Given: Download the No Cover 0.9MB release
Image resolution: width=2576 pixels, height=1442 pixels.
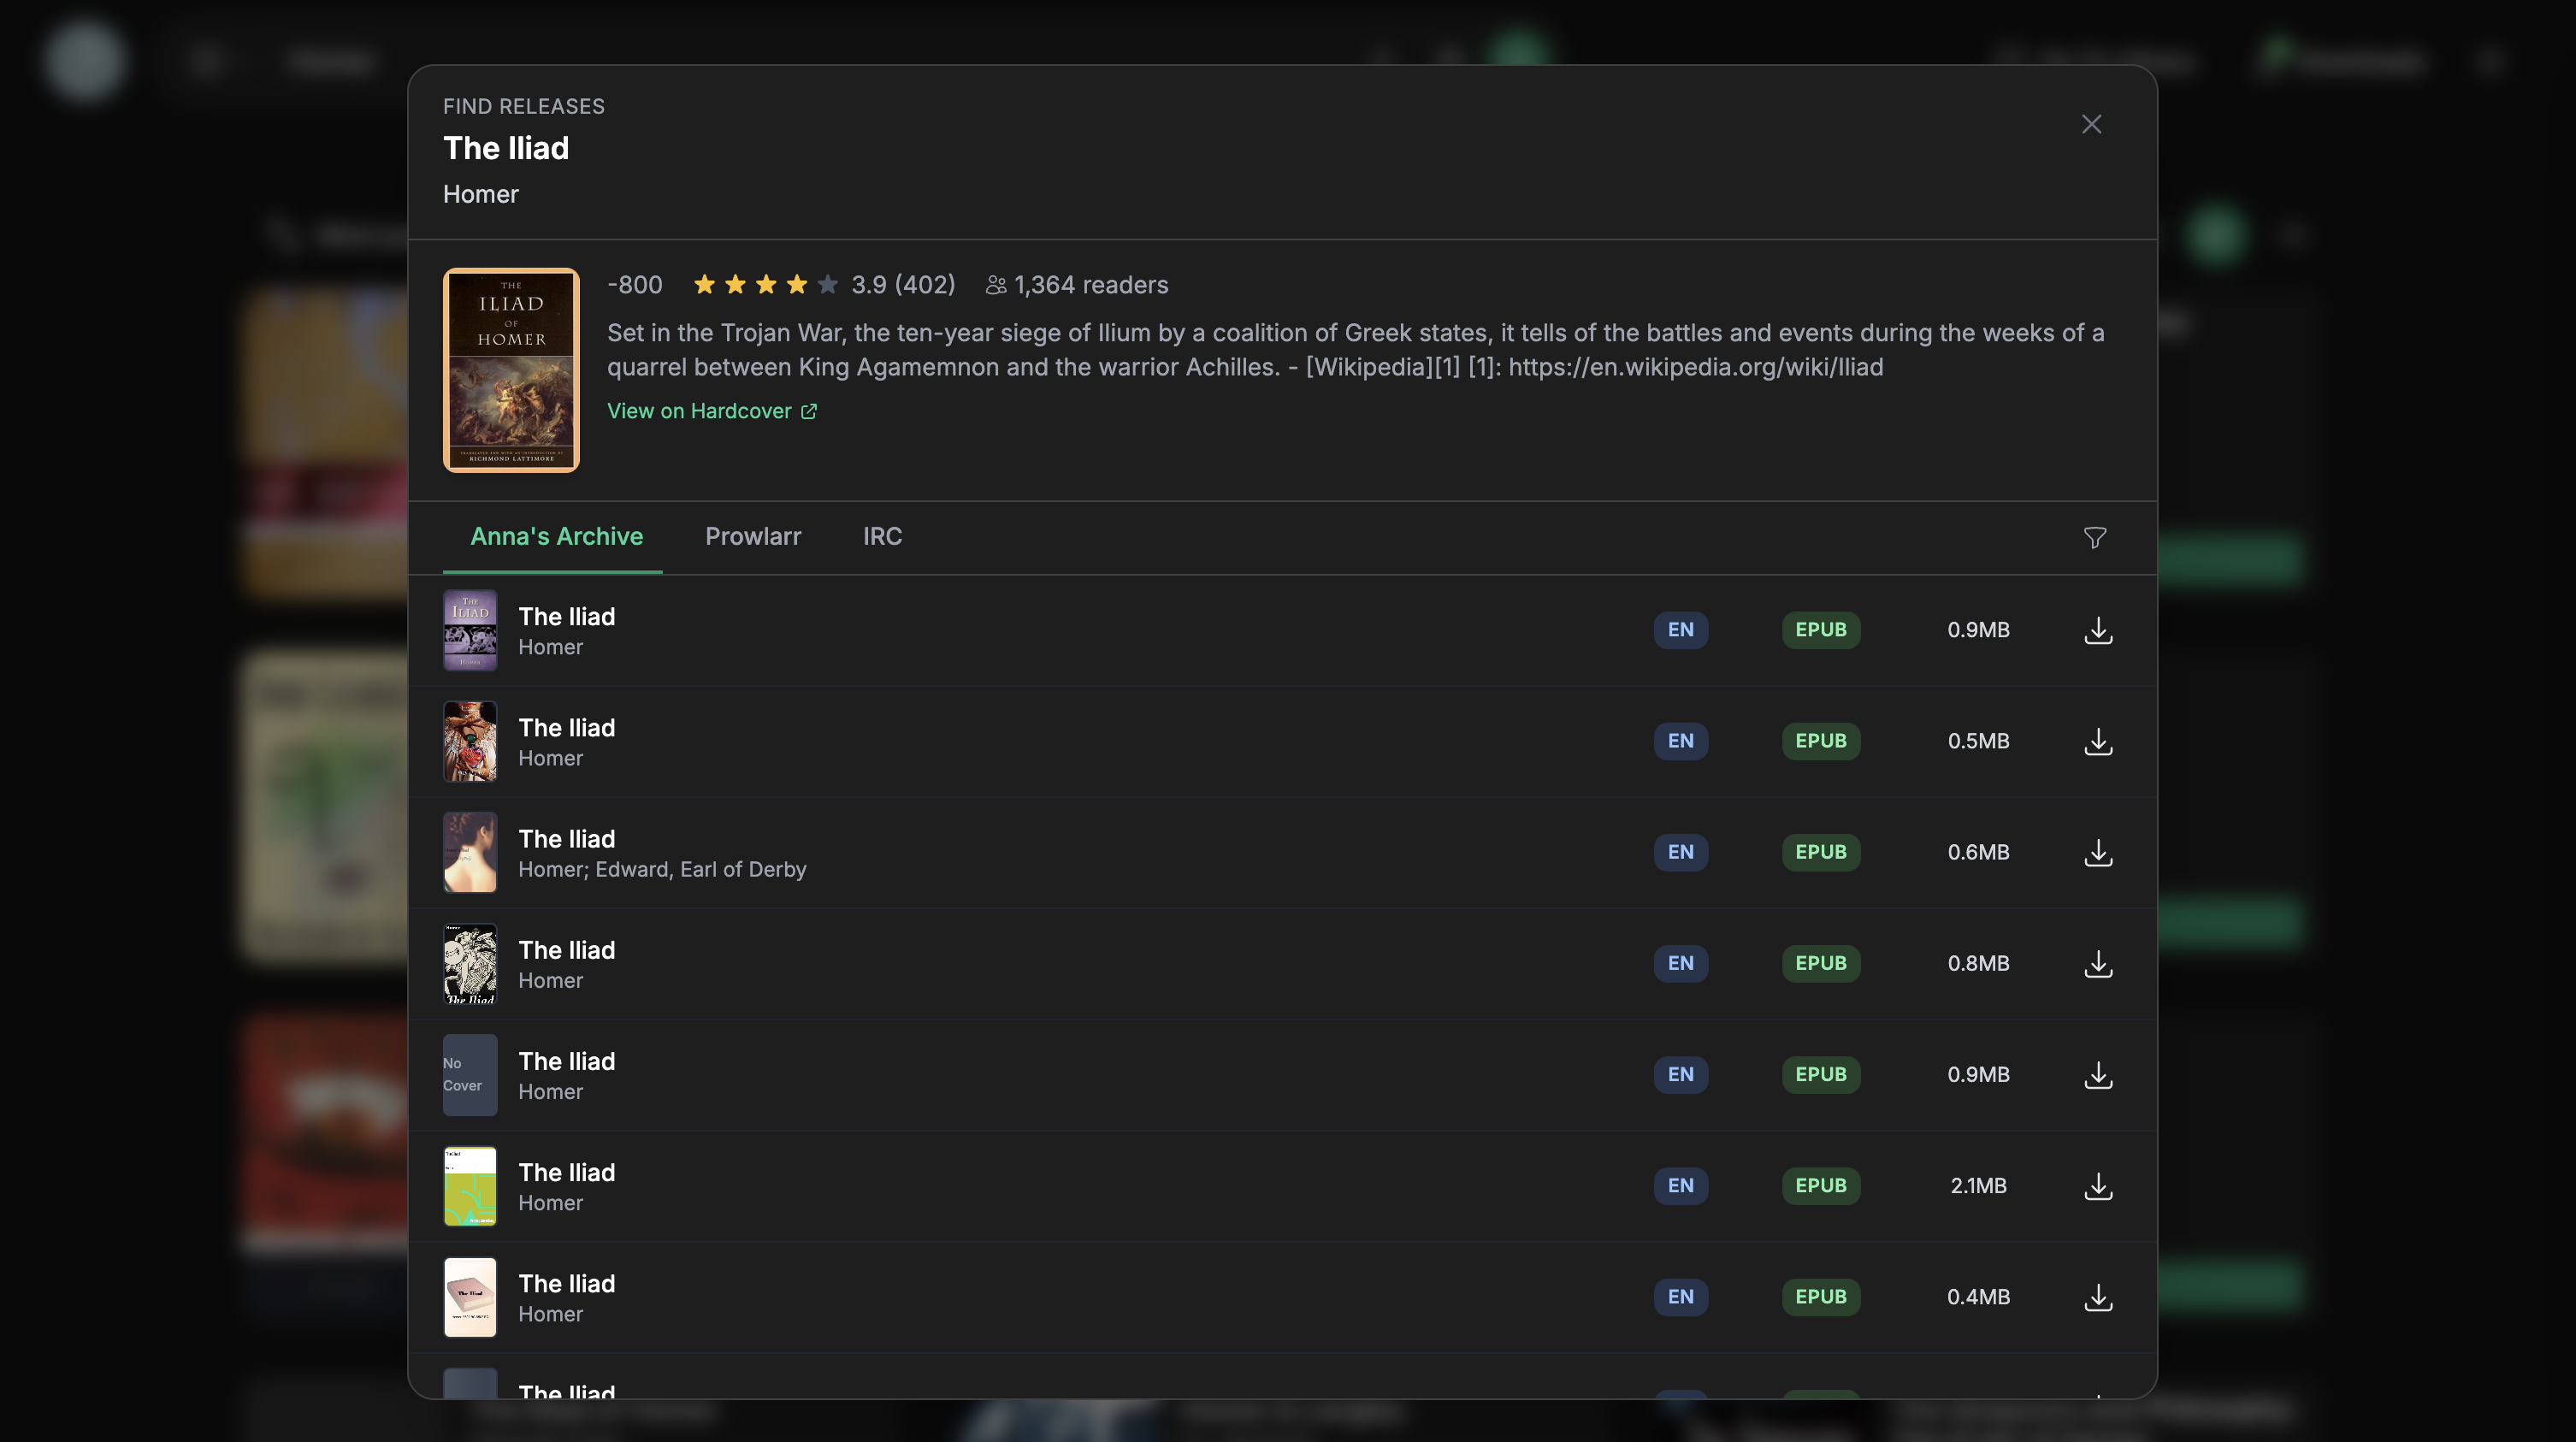Looking at the screenshot, I should point(2098,1074).
